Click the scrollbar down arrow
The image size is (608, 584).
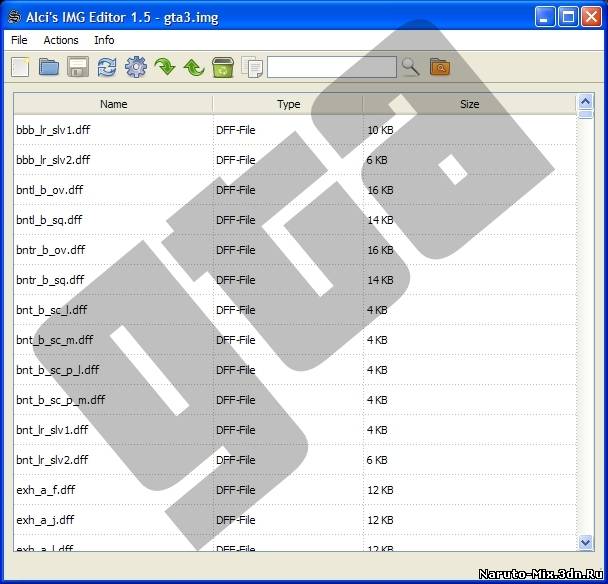pyautogui.click(x=585, y=542)
